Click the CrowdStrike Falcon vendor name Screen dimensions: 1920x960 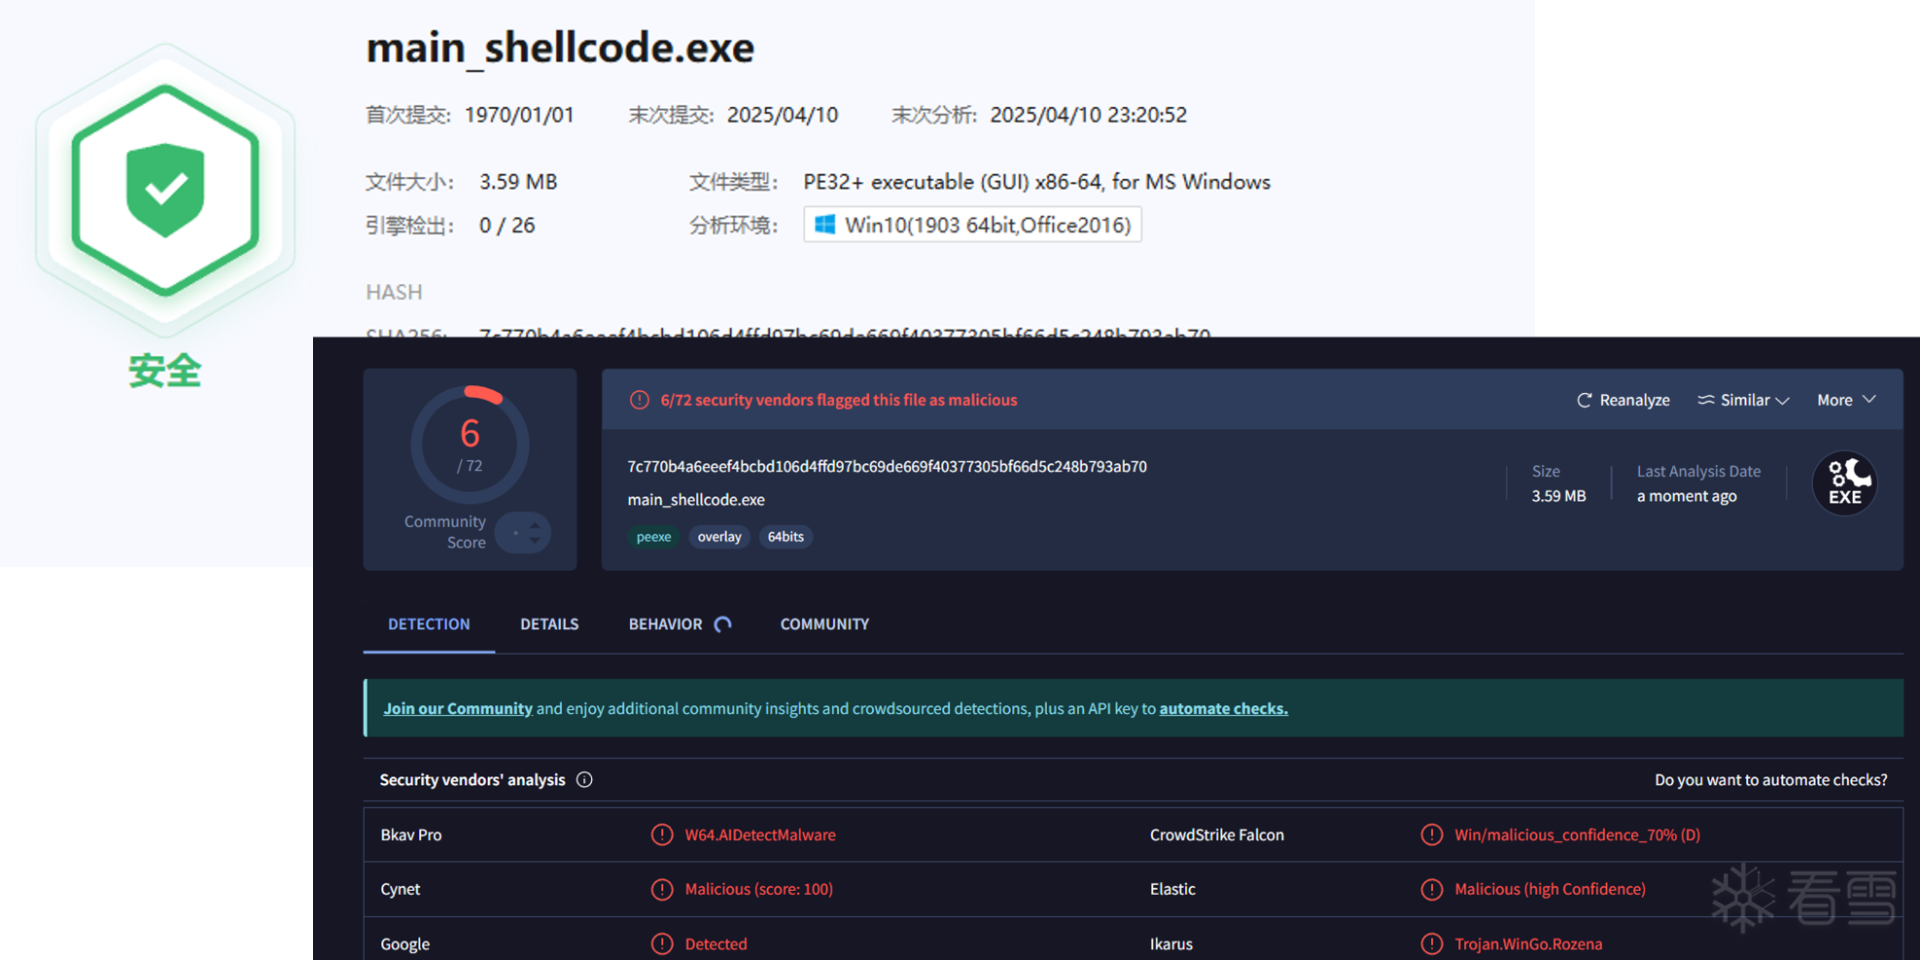coord(1217,835)
